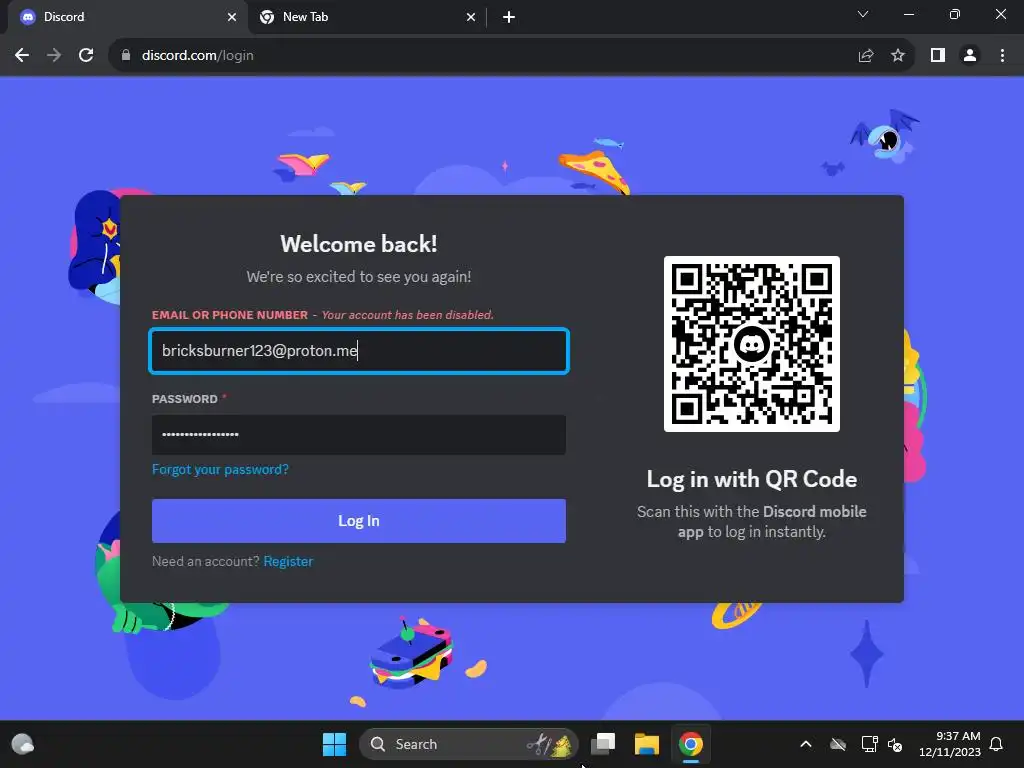Open the Chrome profile menu
The image size is (1024, 768).
(x=970, y=56)
